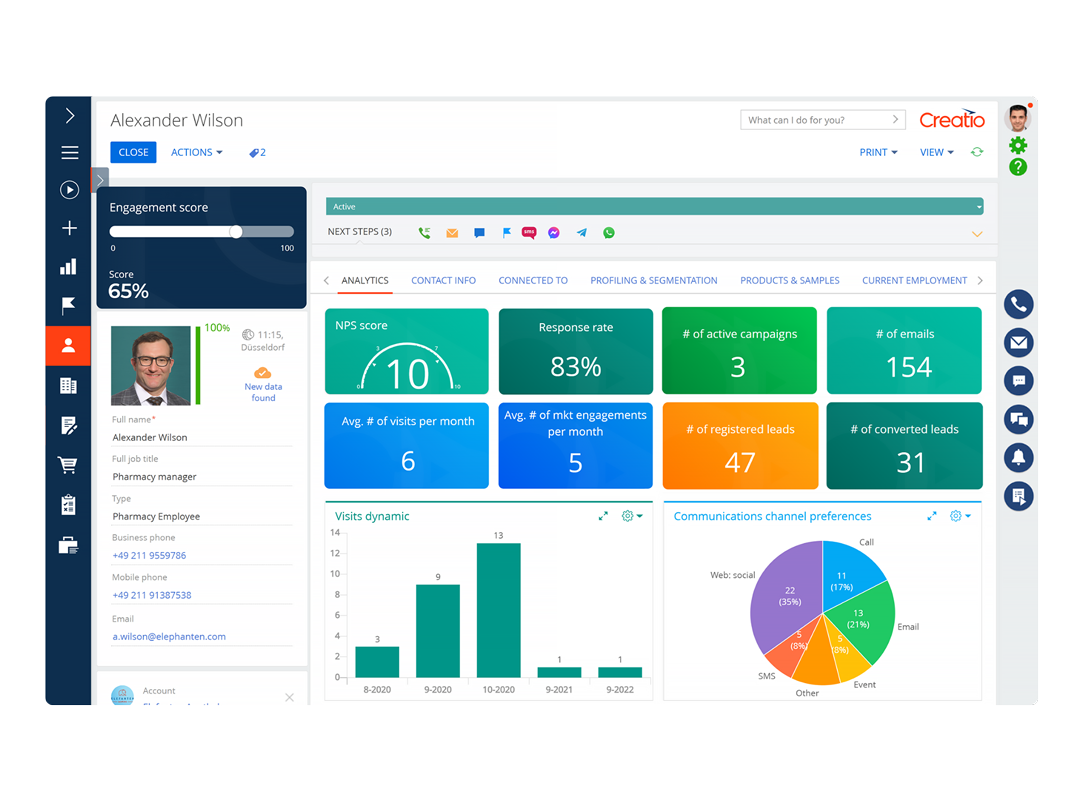Expand the NEXT STEPS section chevron
This screenshot has width=1082, height=800.
(976, 231)
